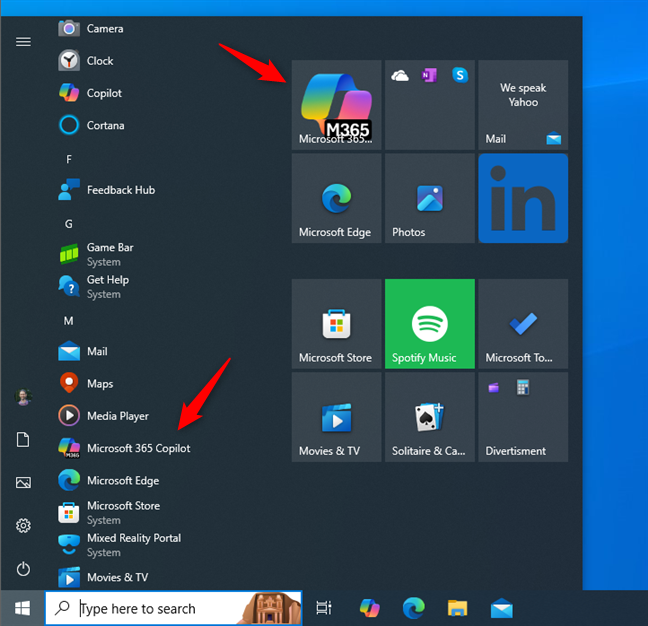648x626 pixels.
Task: Open Mail from the taskbar
Action: coord(502,608)
